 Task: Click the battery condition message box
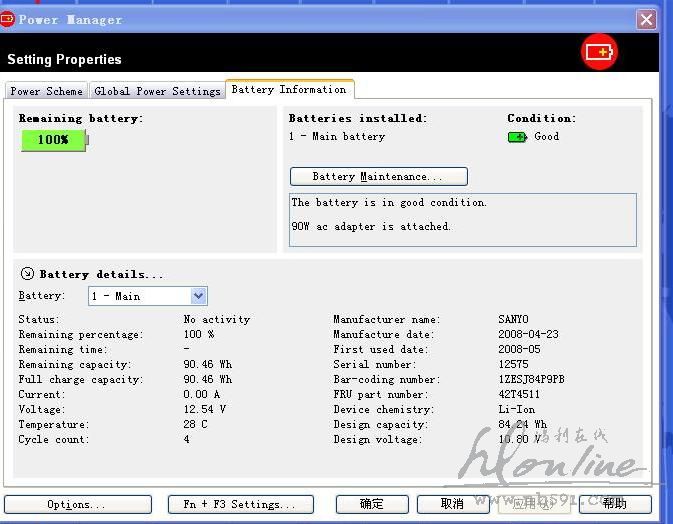(462, 219)
